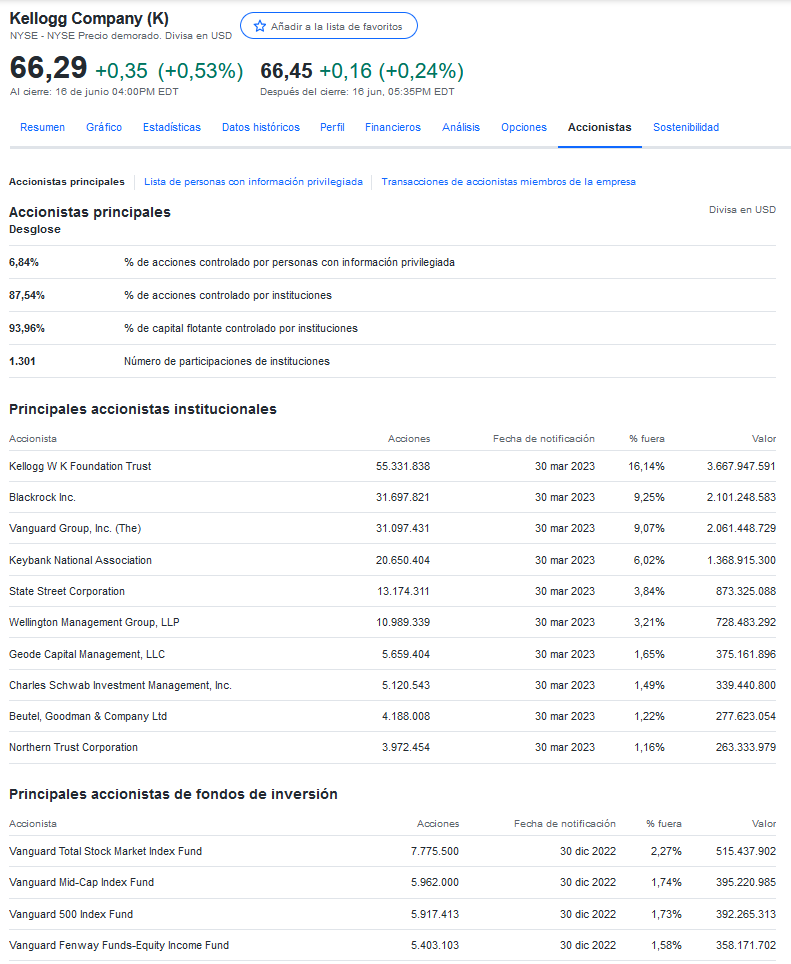Viewport: 791px width, 964px height.
Task: Switch to the Opciones tab
Action: pos(524,127)
